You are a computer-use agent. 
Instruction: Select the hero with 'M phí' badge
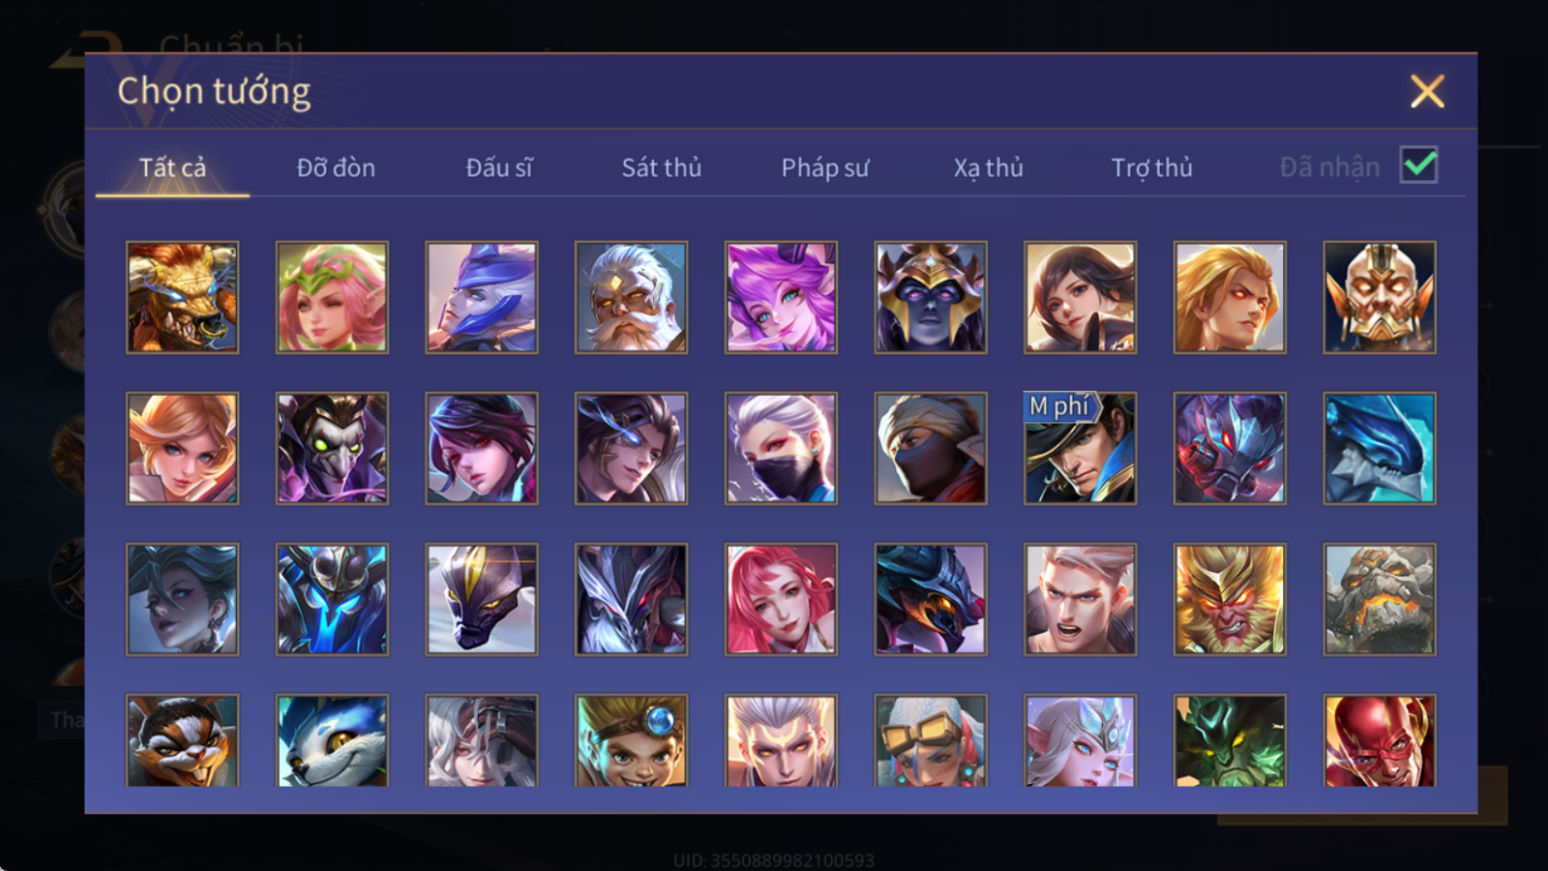(x=1080, y=448)
